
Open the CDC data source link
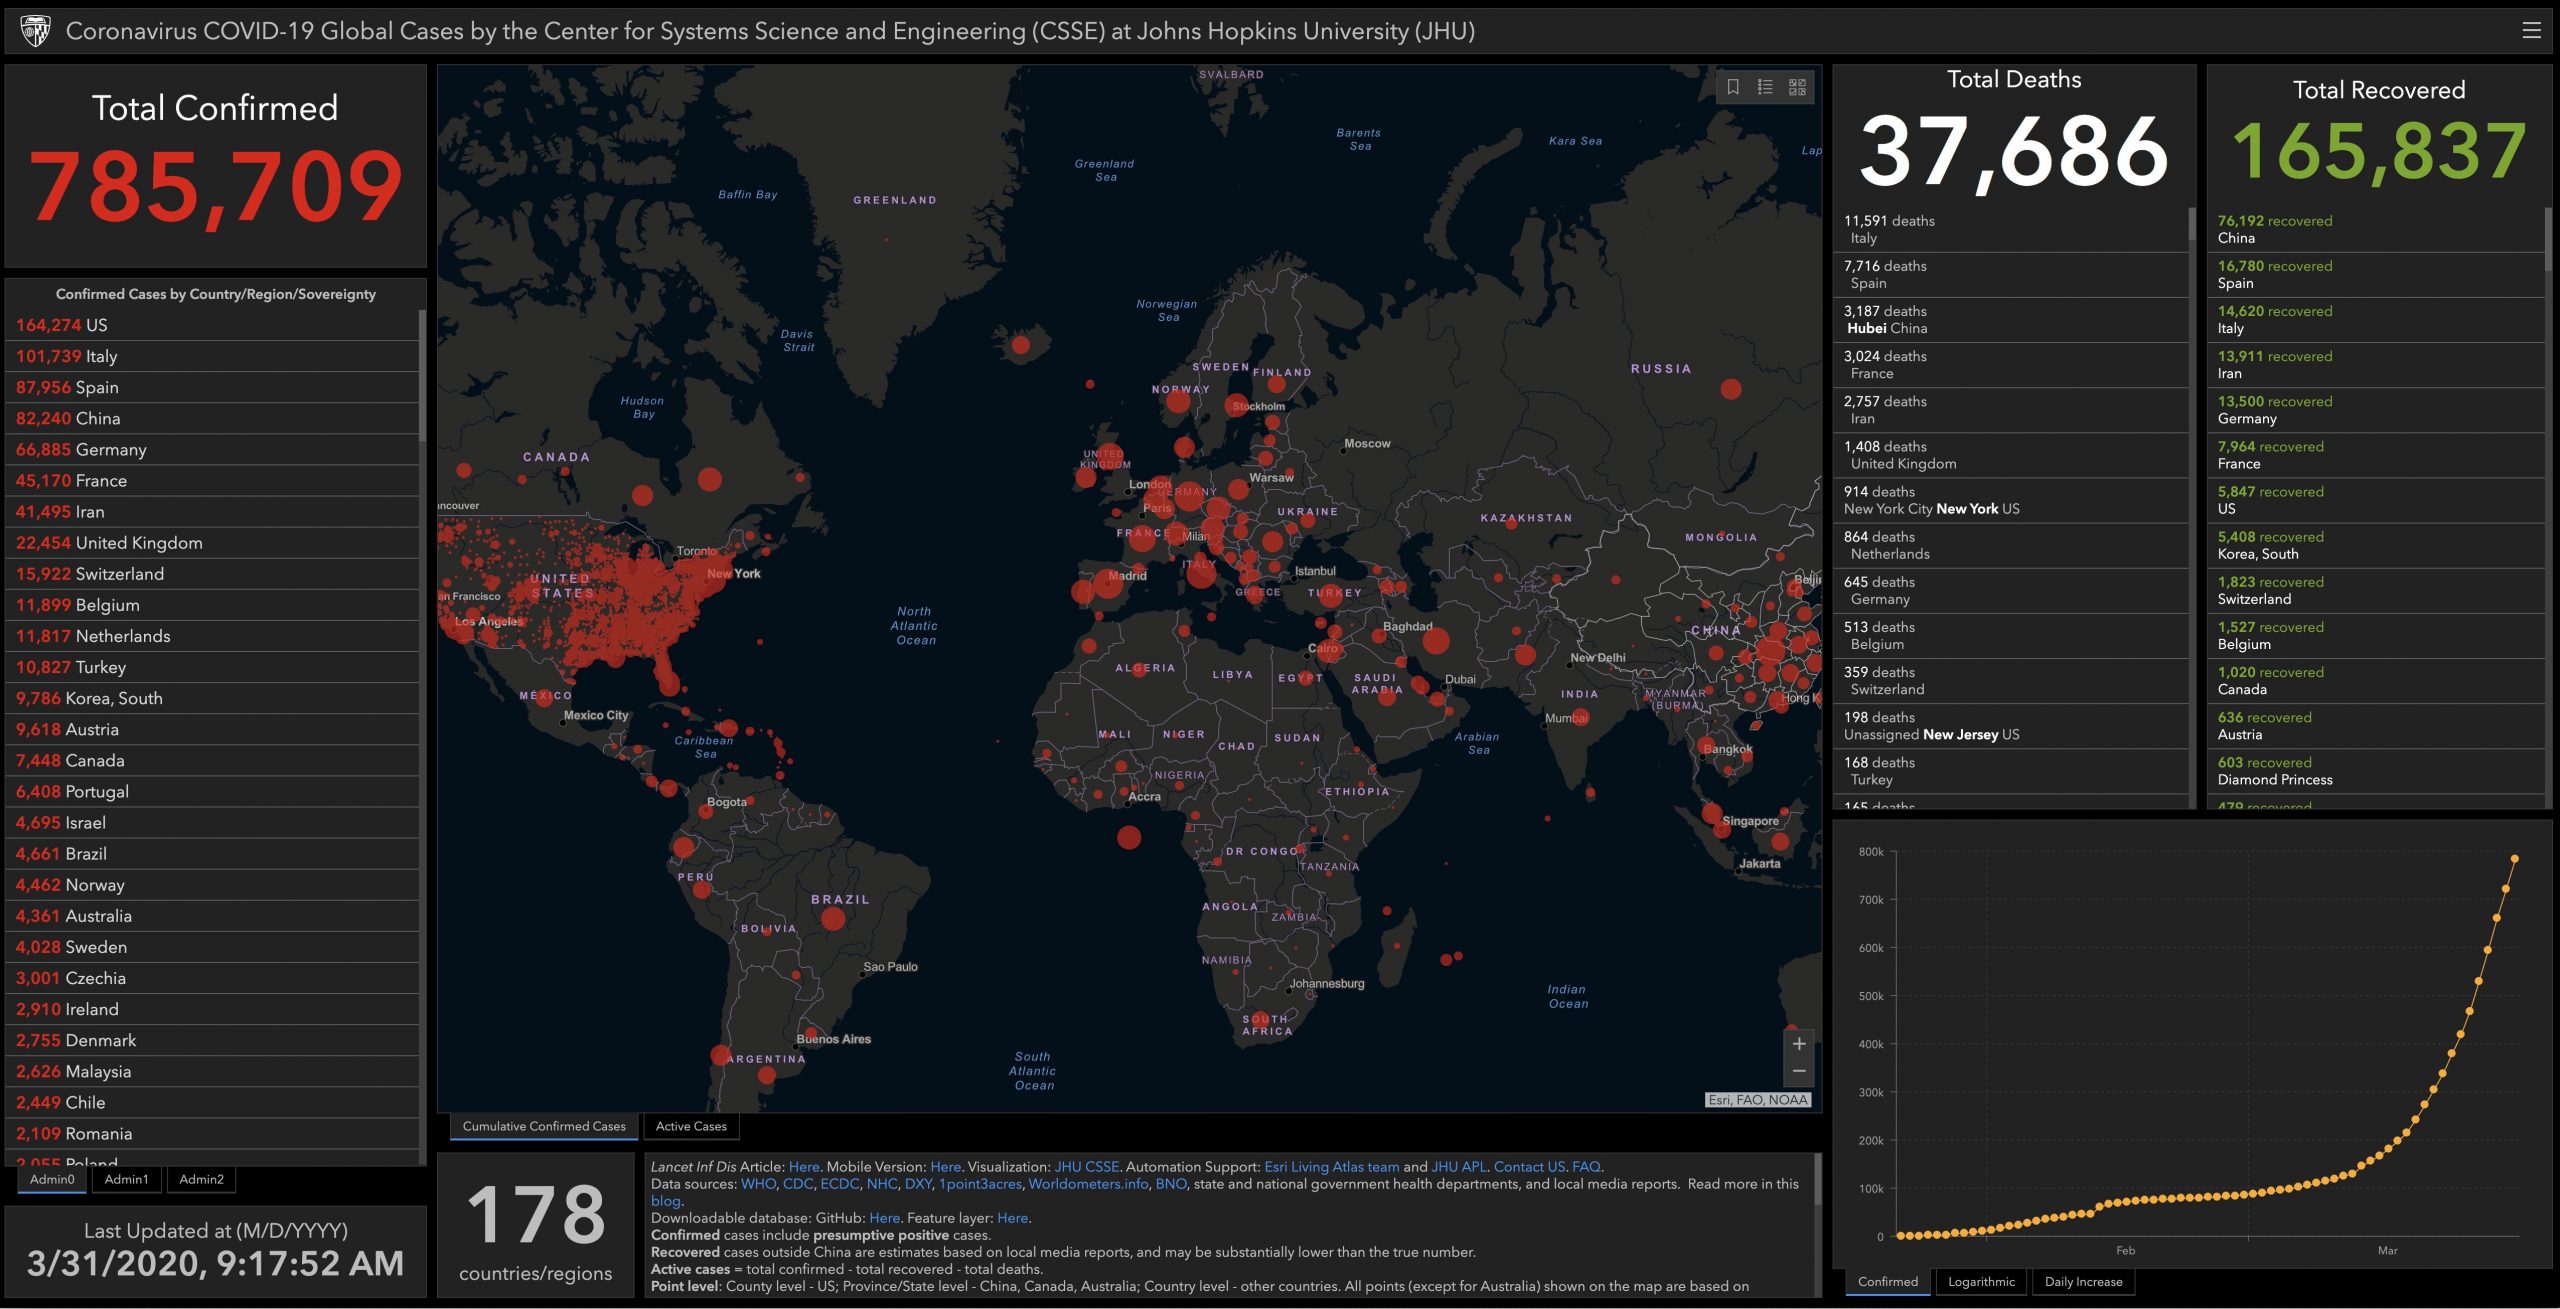798,1184
